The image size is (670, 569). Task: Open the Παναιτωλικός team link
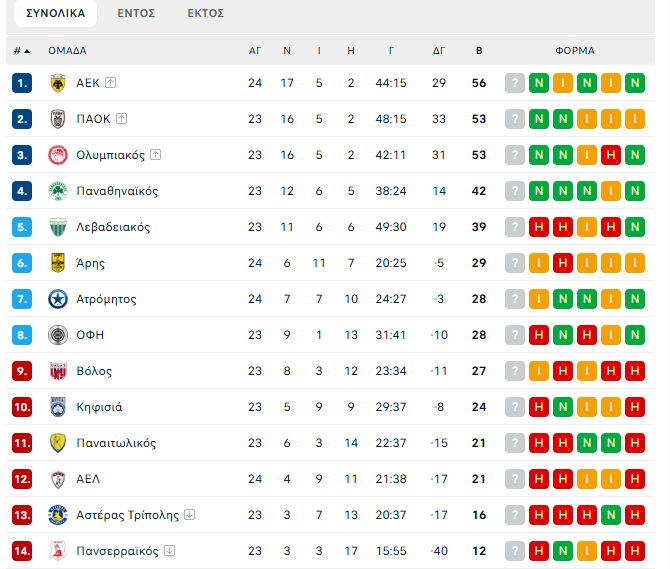116,443
